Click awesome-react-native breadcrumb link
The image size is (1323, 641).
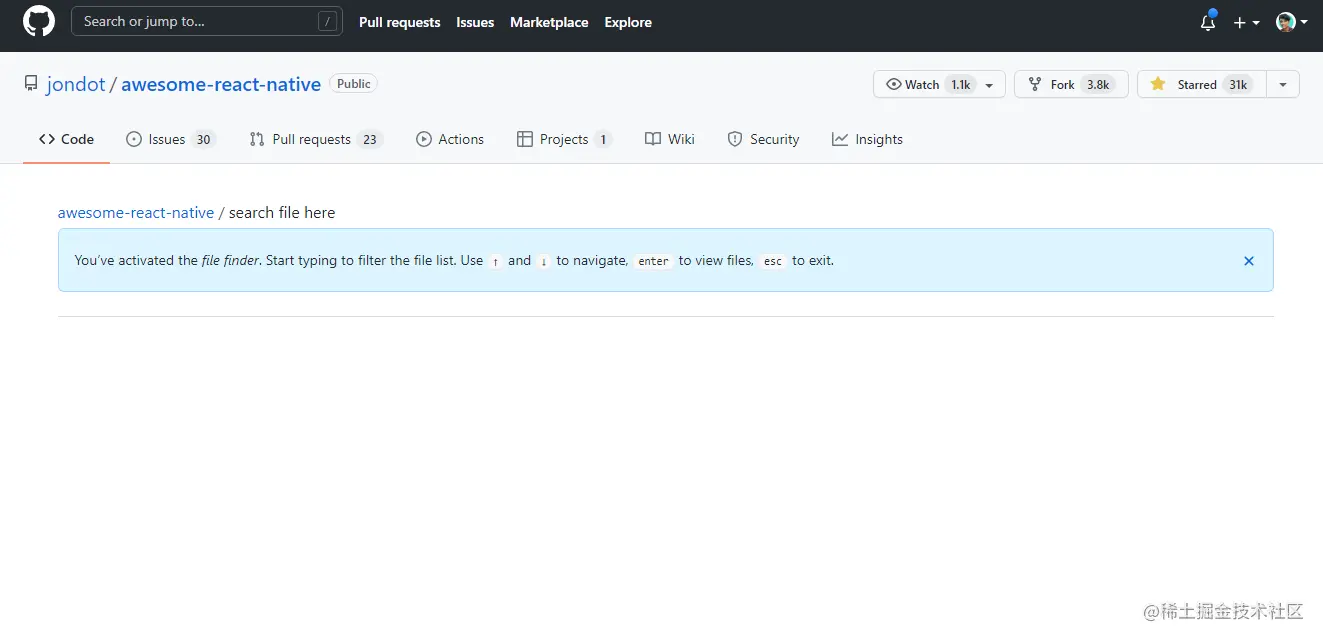click(x=136, y=212)
